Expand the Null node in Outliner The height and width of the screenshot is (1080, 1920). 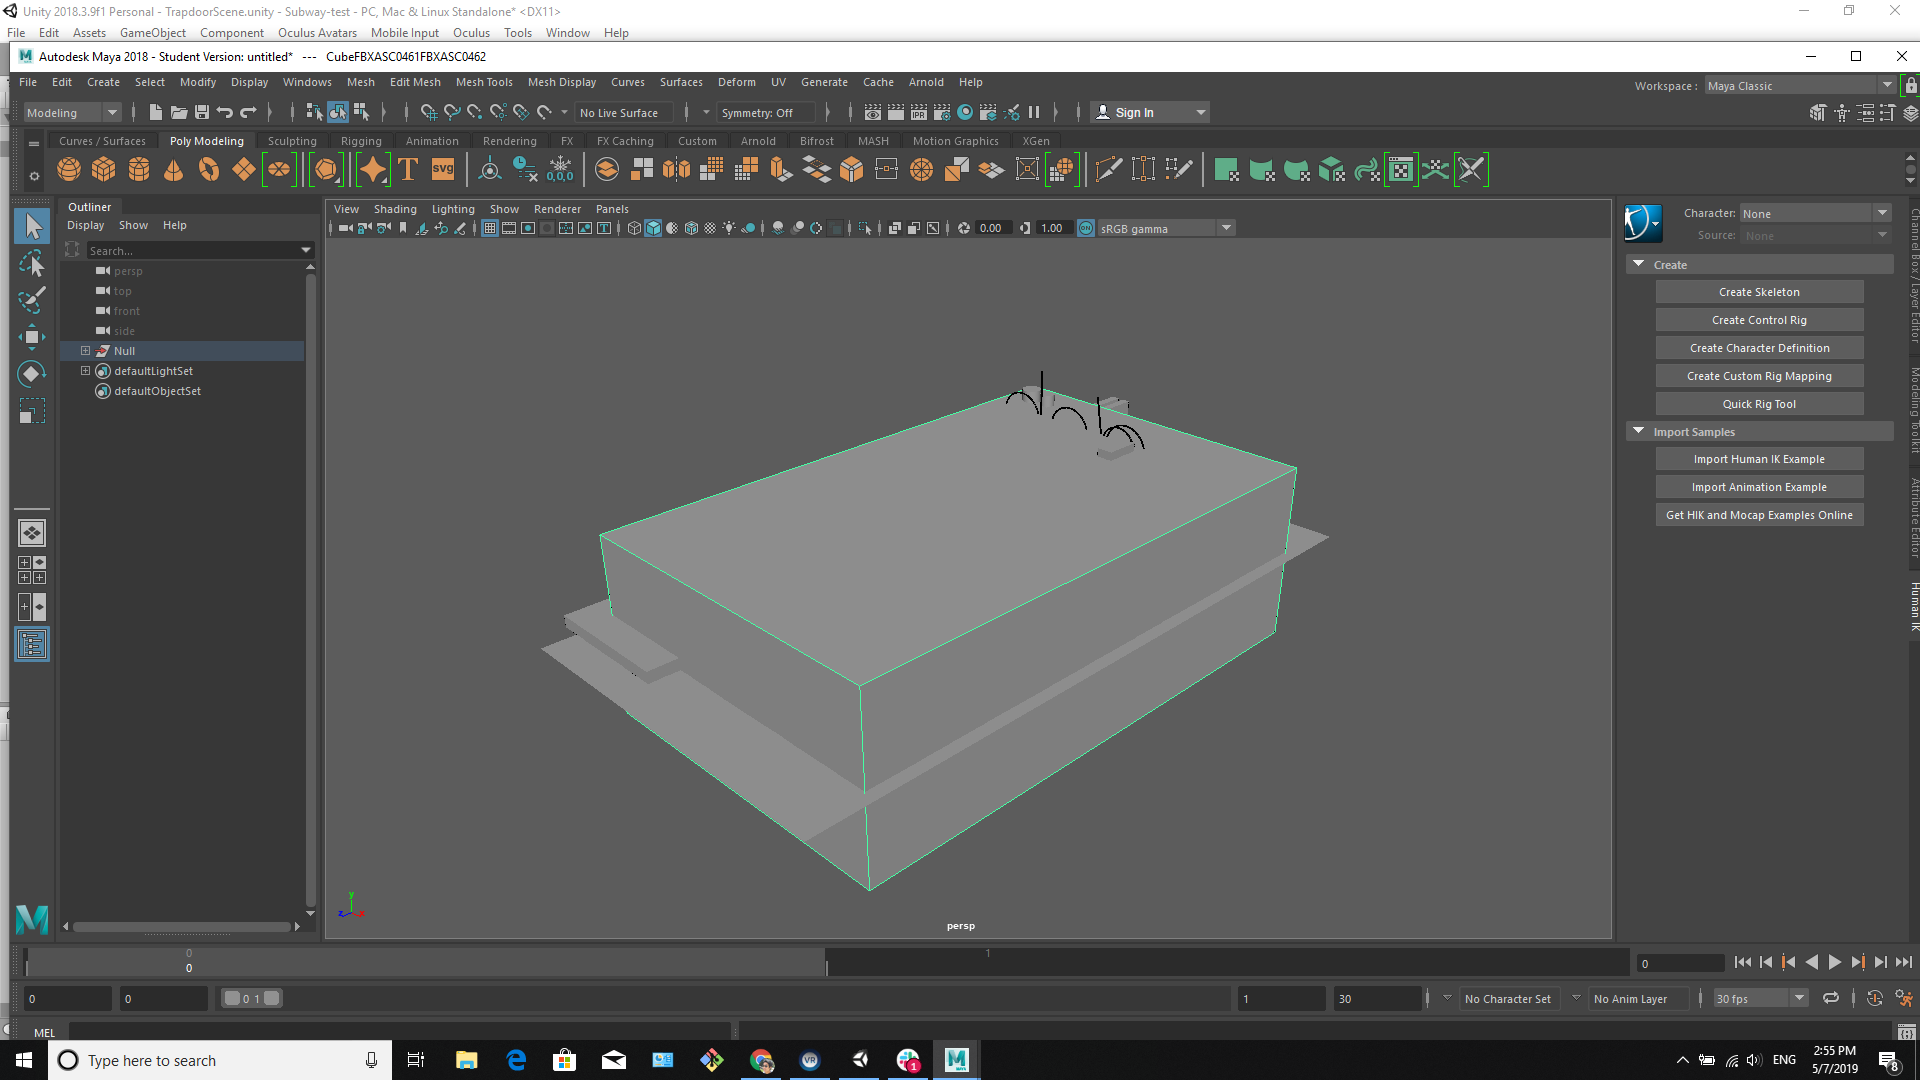pos(86,351)
